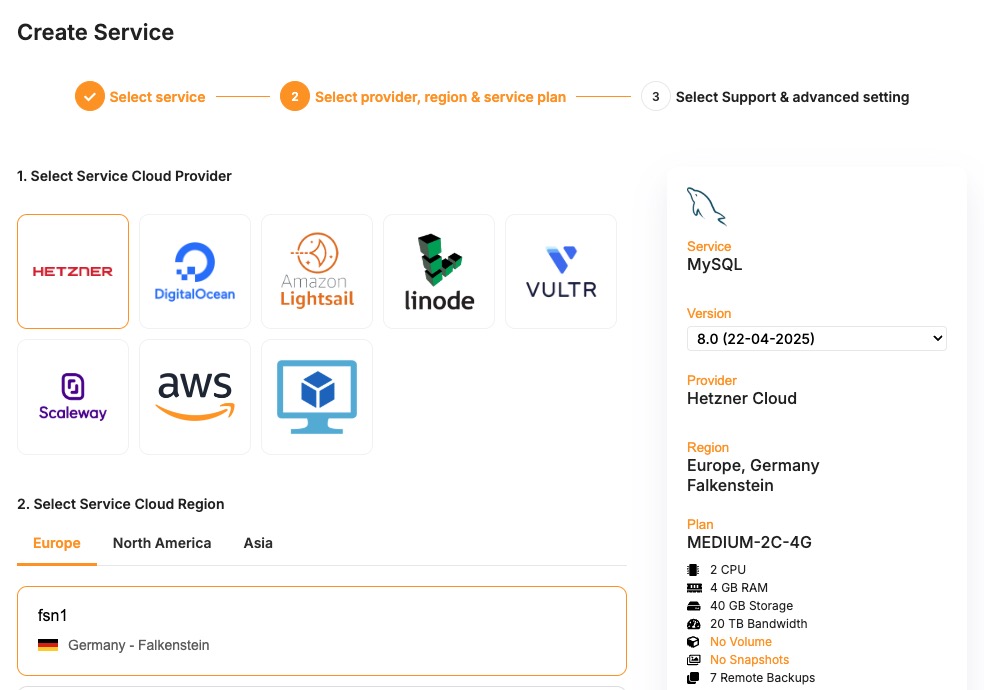Choose Vultr as the provider
The image size is (984, 690).
click(x=561, y=271)
